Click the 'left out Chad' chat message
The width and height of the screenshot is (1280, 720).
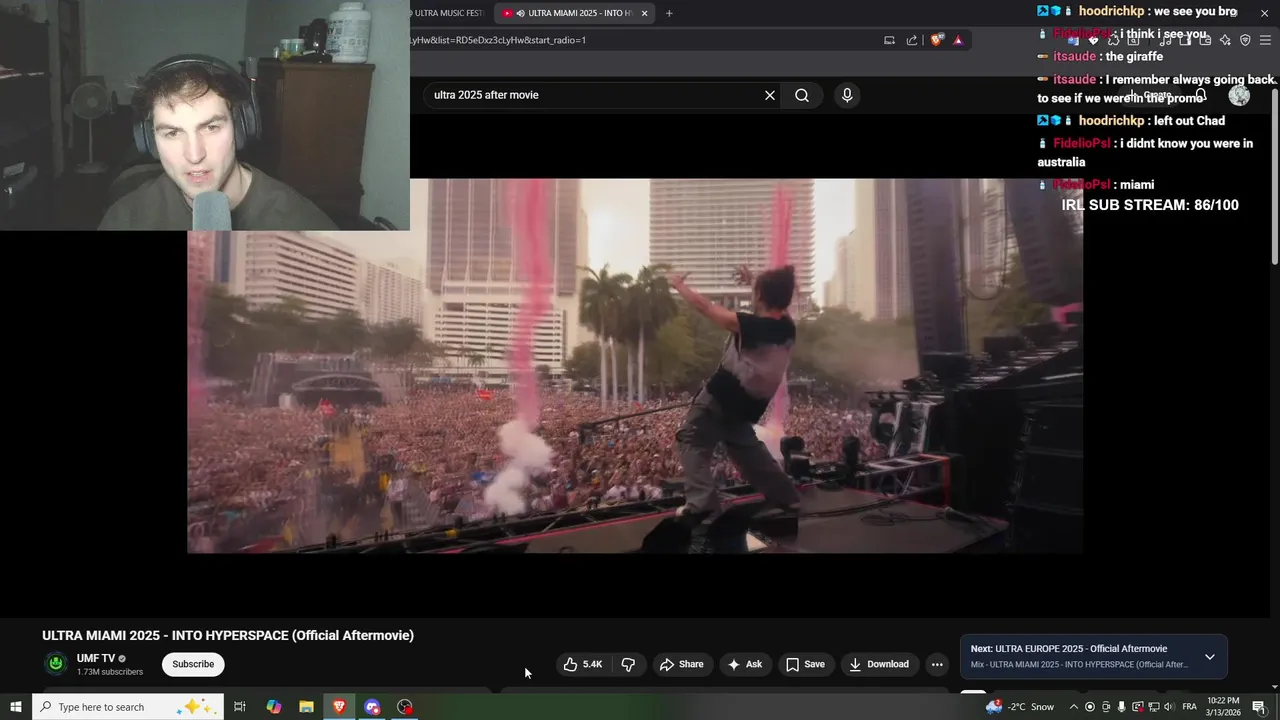(x=1131, y=121)
